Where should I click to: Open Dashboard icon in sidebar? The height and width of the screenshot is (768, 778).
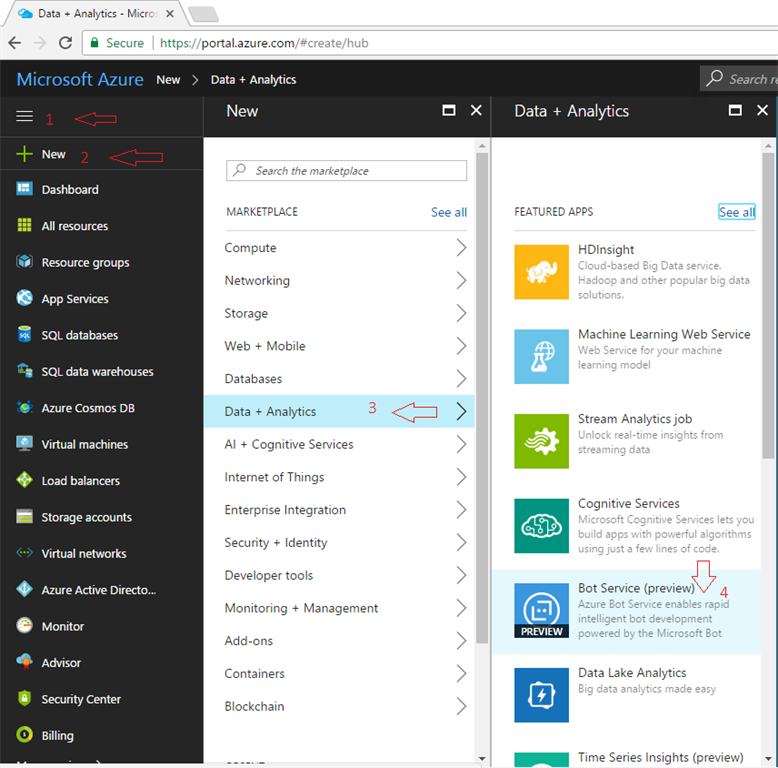tap(24, 189)
